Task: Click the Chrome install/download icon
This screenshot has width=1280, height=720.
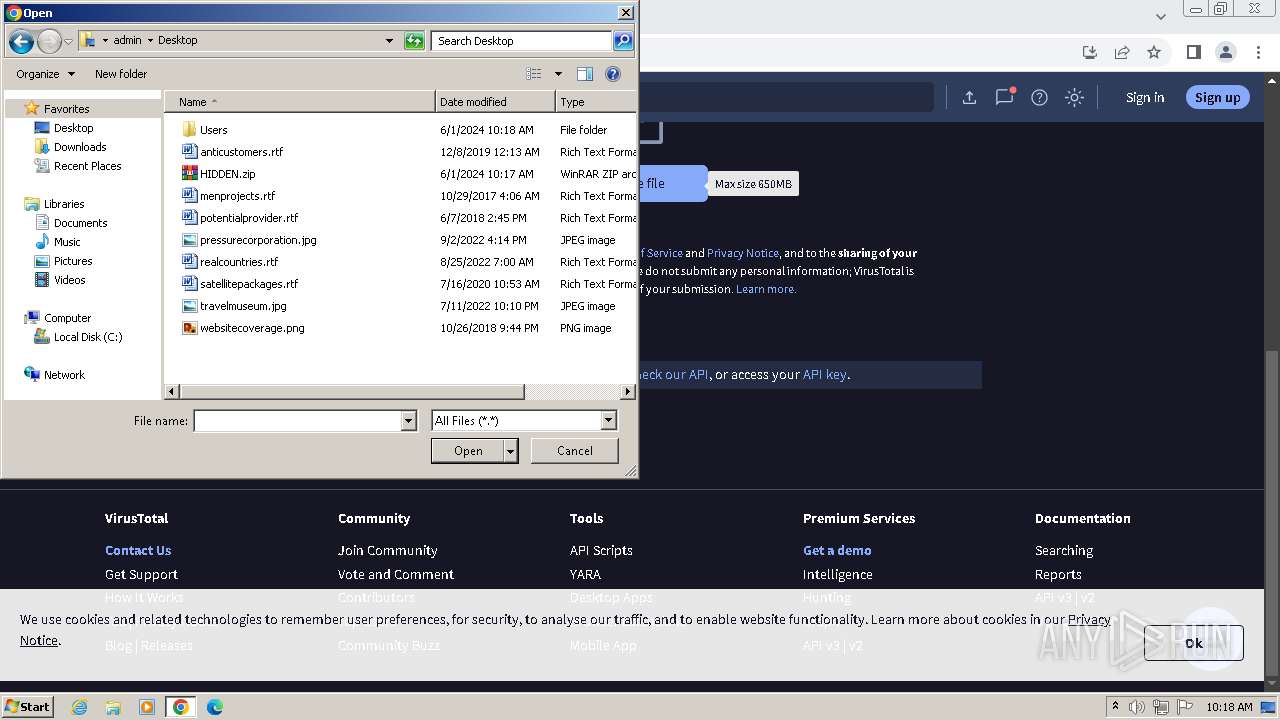Action: [1090, 52]
